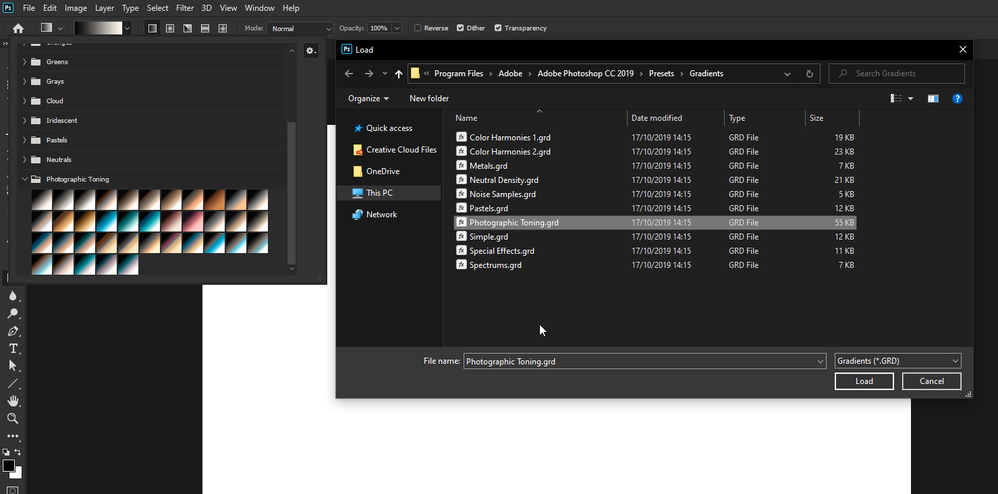Screen dimensions: 998x494
Task: Expand the Grays gradient folder
Action: pyautogui.click(x=25, y=81)
